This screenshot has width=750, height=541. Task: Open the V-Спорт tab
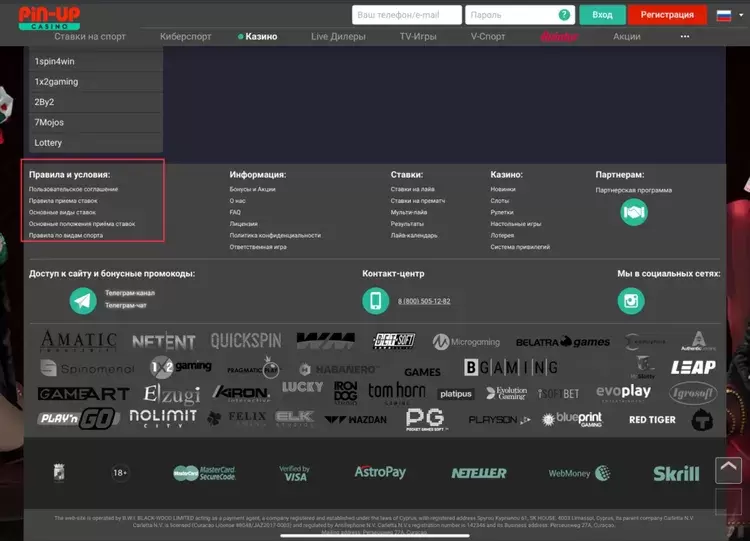[x=488, y=36]
